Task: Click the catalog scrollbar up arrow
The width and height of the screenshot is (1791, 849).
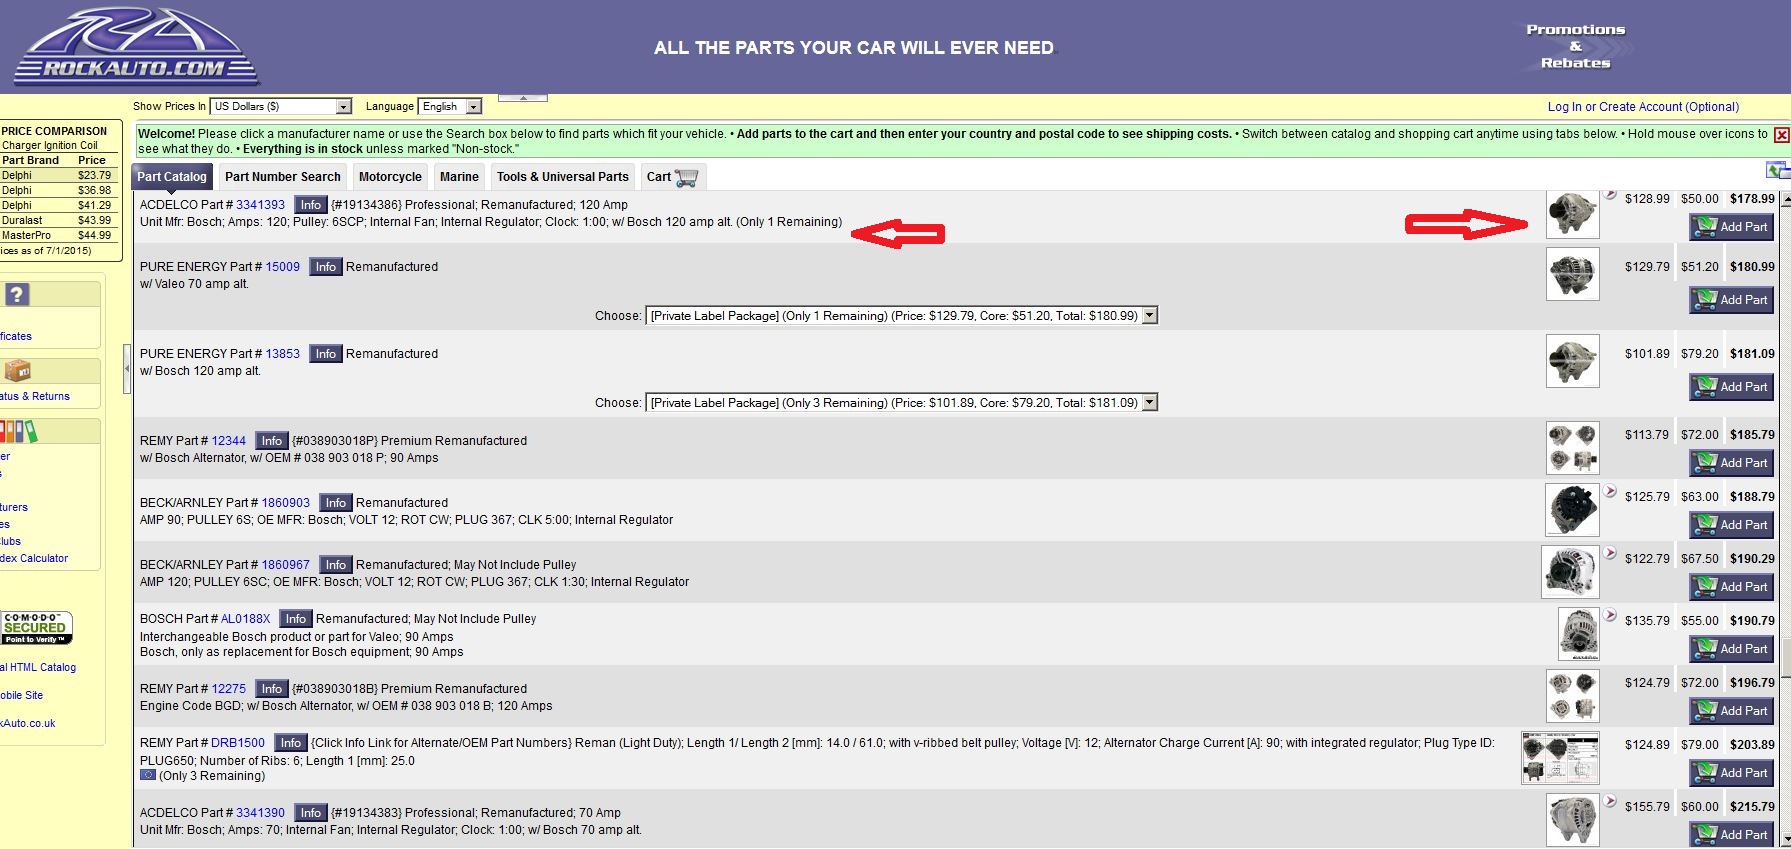Action: click(1785, 199)
